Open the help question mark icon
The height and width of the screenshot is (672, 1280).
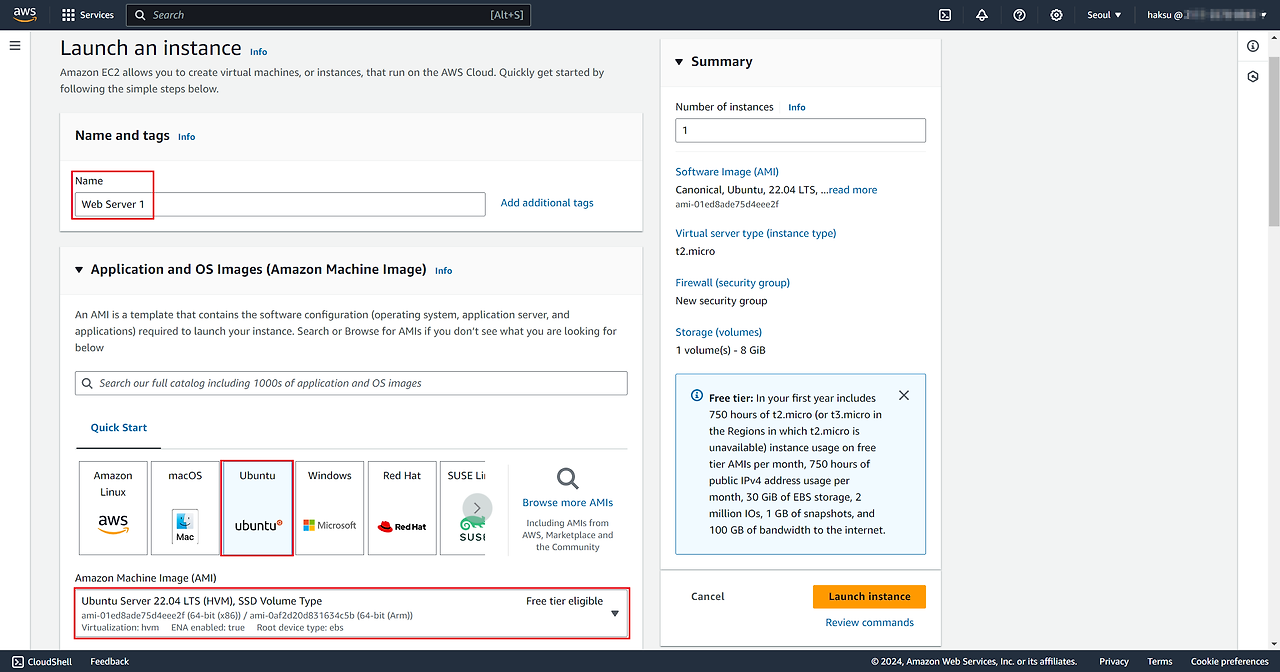(1019, 15)
